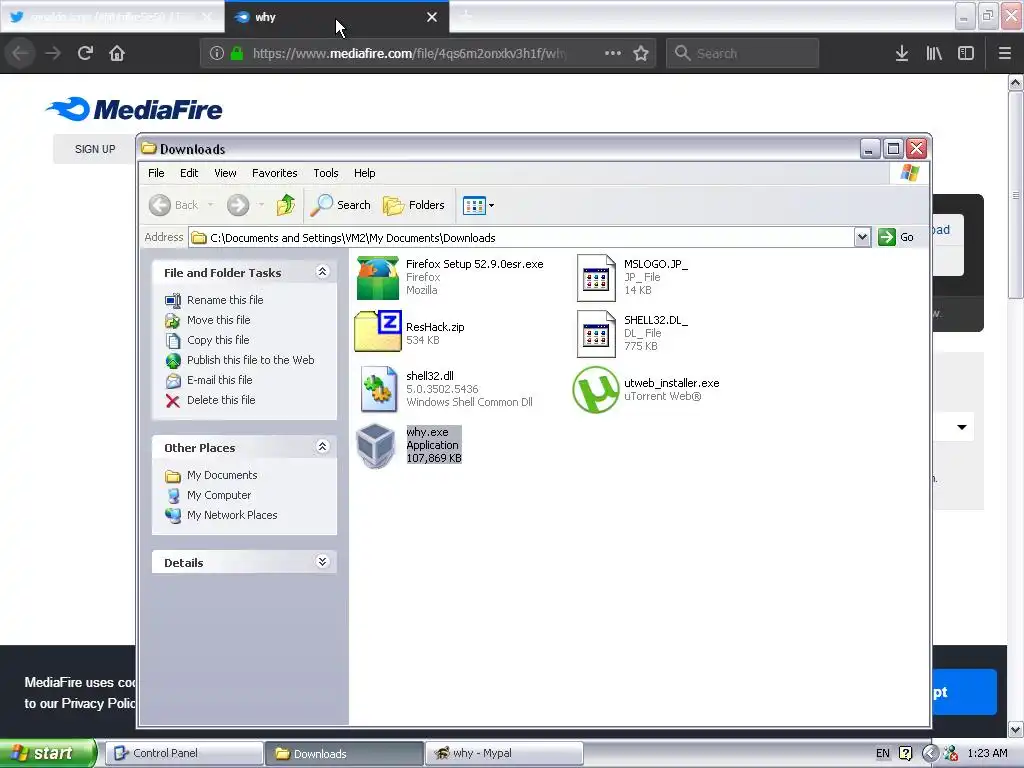Click the browser forward arrow
Screen dimensions: 1024x768
(53, 53)
